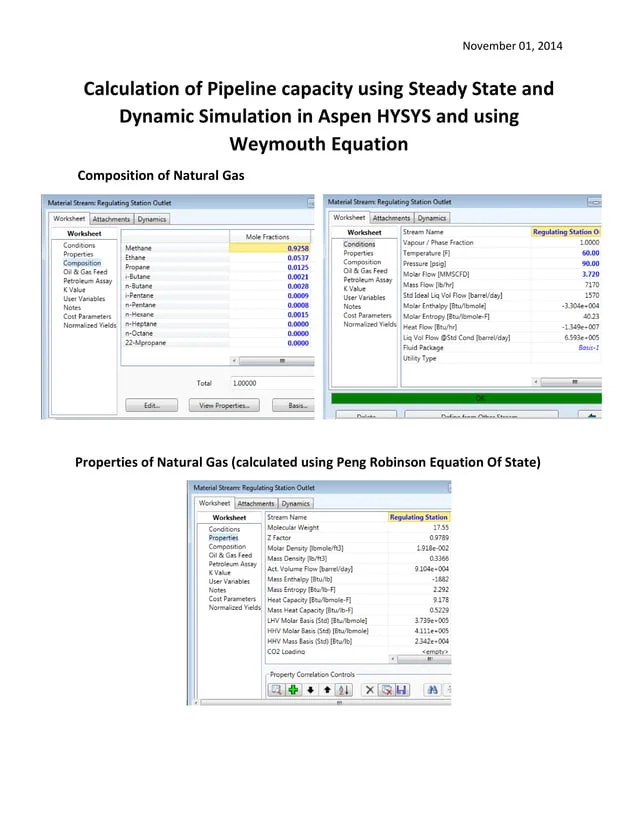638x826 pixels.
Task: Click left scroll arrow under Mole Fractions table
Action: 234,361
